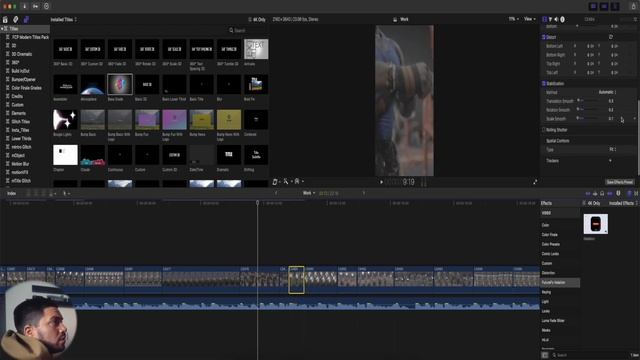Select the Color Presets effects category
Screen dimensions: 640x360
551,244
